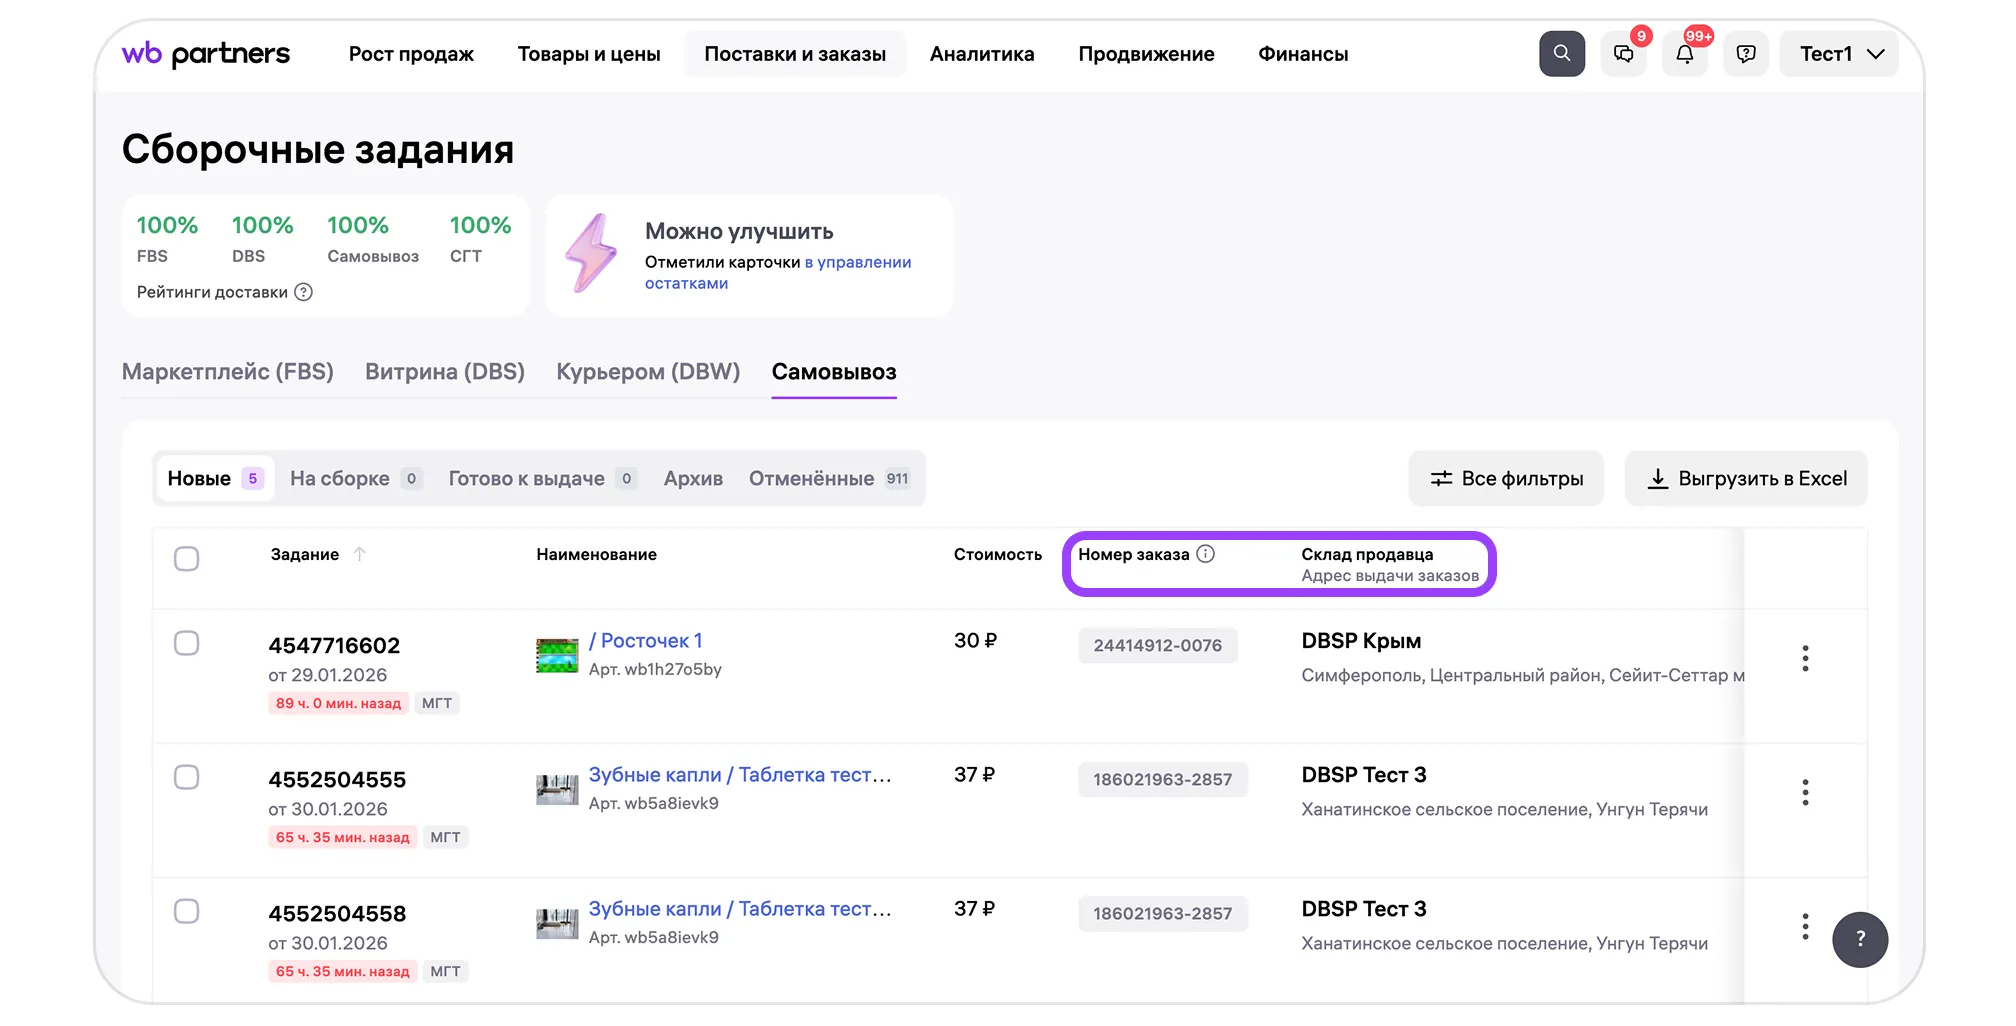Open the notifications bell icon
Image resolution: width=2016 pixels, height=1026 pixels.
click(1684, 54)
